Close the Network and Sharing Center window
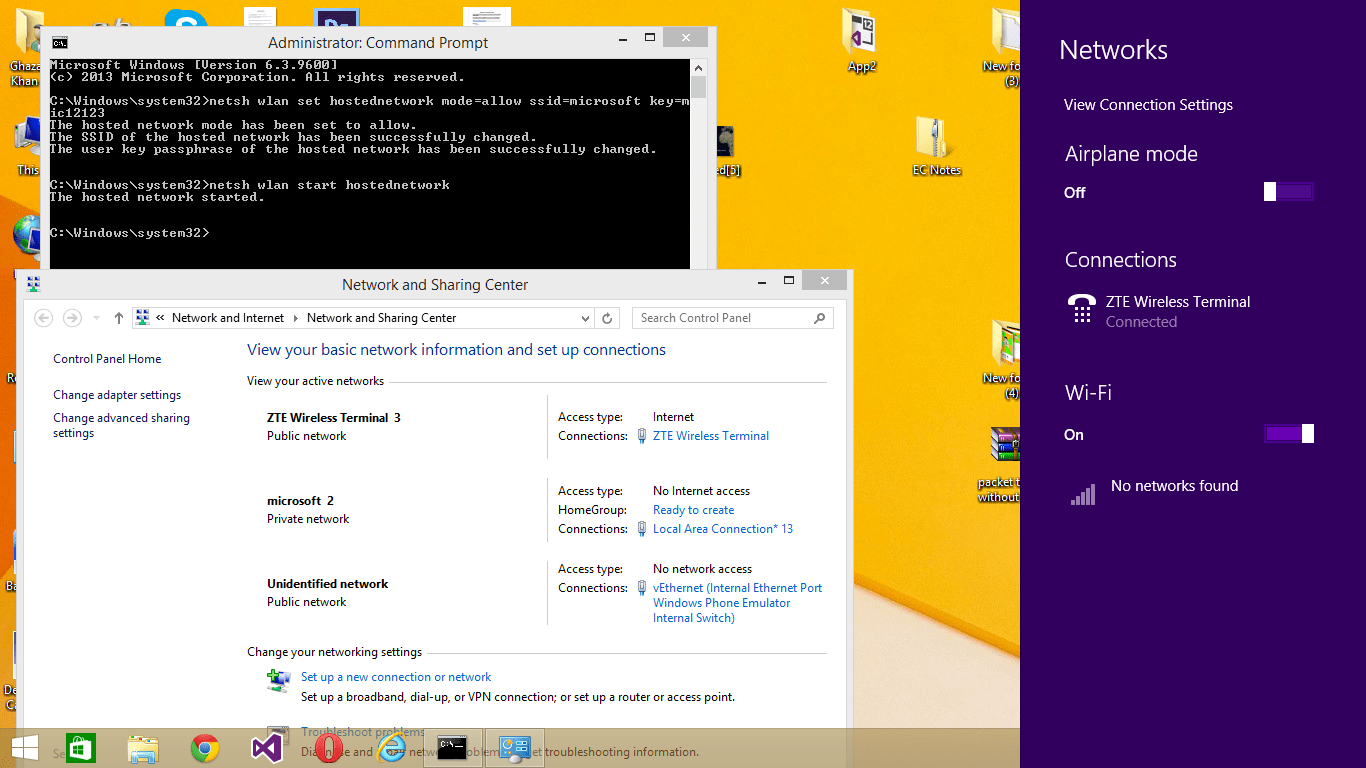 (x=824, y=280)
